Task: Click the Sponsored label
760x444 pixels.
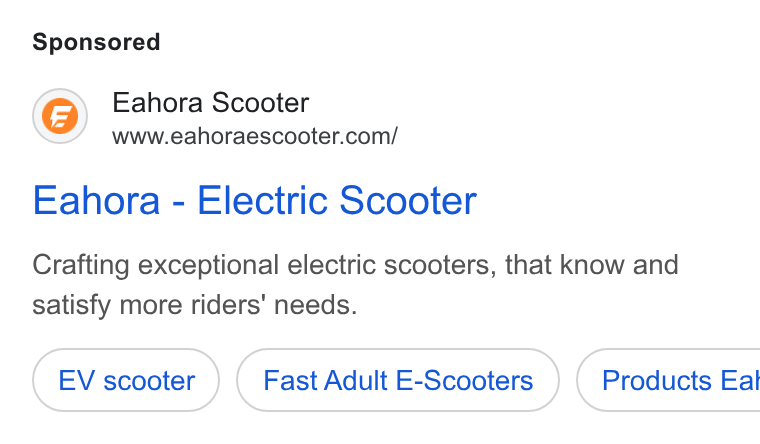Action: 96,42
